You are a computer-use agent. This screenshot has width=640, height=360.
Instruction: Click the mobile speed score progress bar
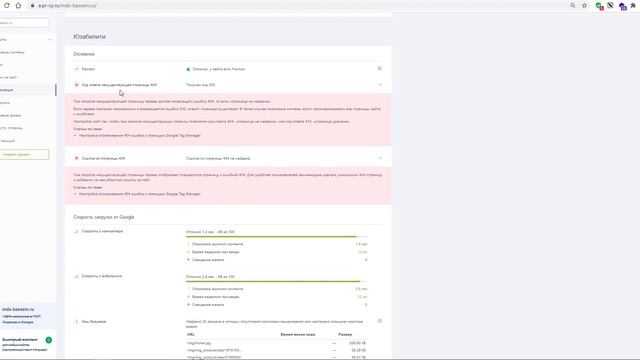(x=276, y=281)
